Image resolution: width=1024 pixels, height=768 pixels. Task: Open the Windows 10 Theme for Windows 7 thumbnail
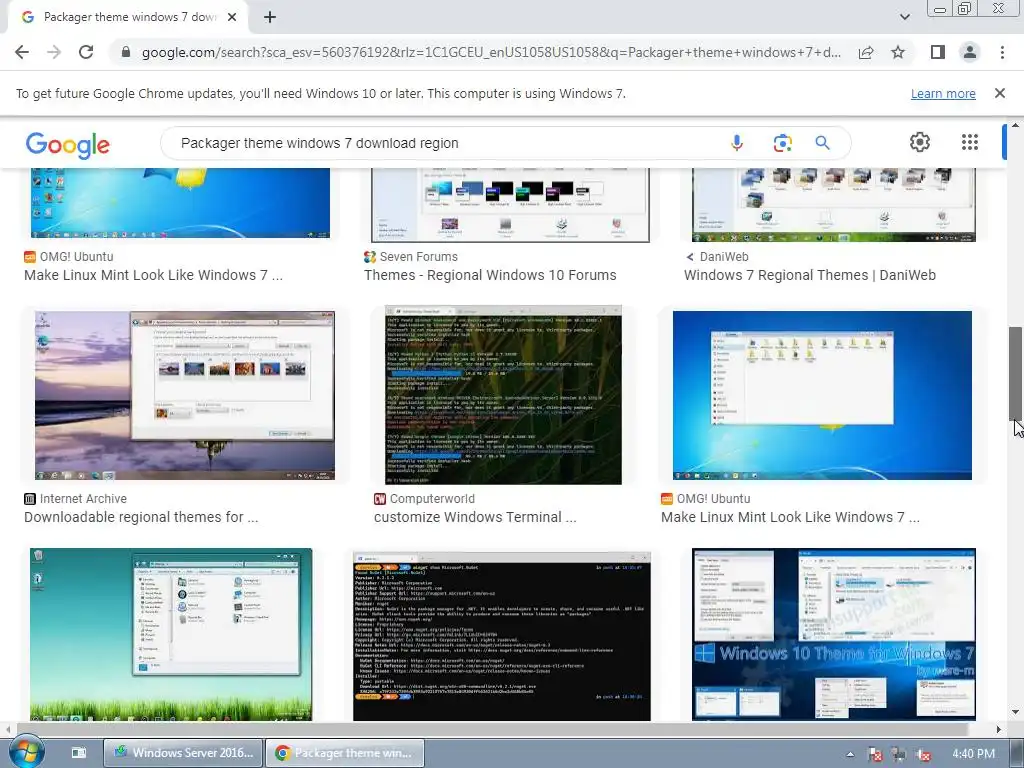[834, 635]
